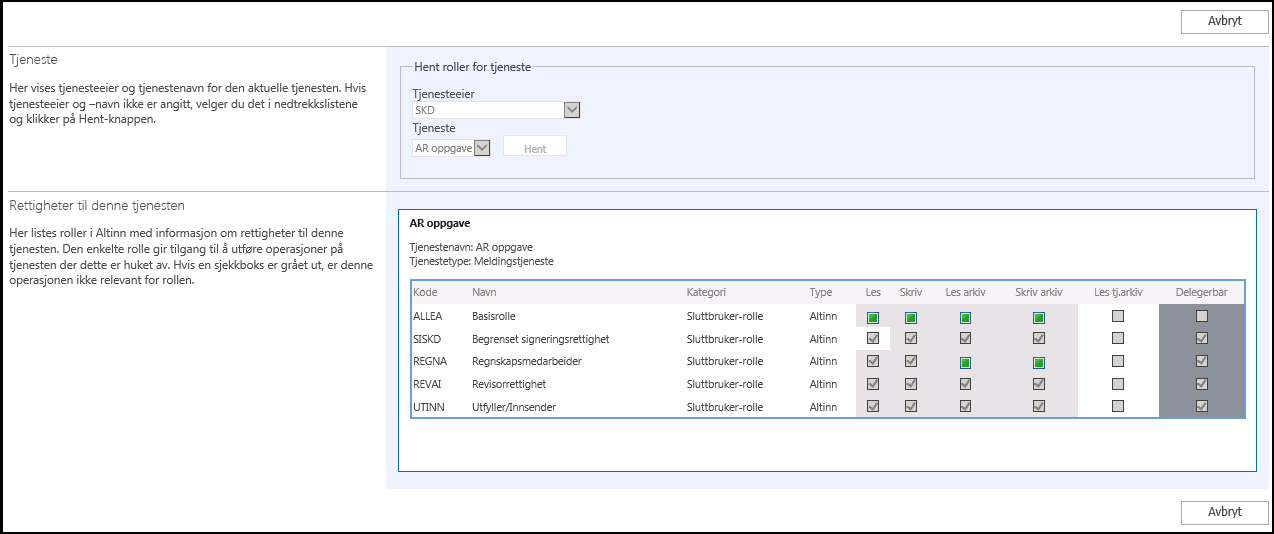The height and width of the screenshot is (534, 1274).
Task: Check Delegerbar box for ALLEA Basisrolle
Action: click(1202, 316)
